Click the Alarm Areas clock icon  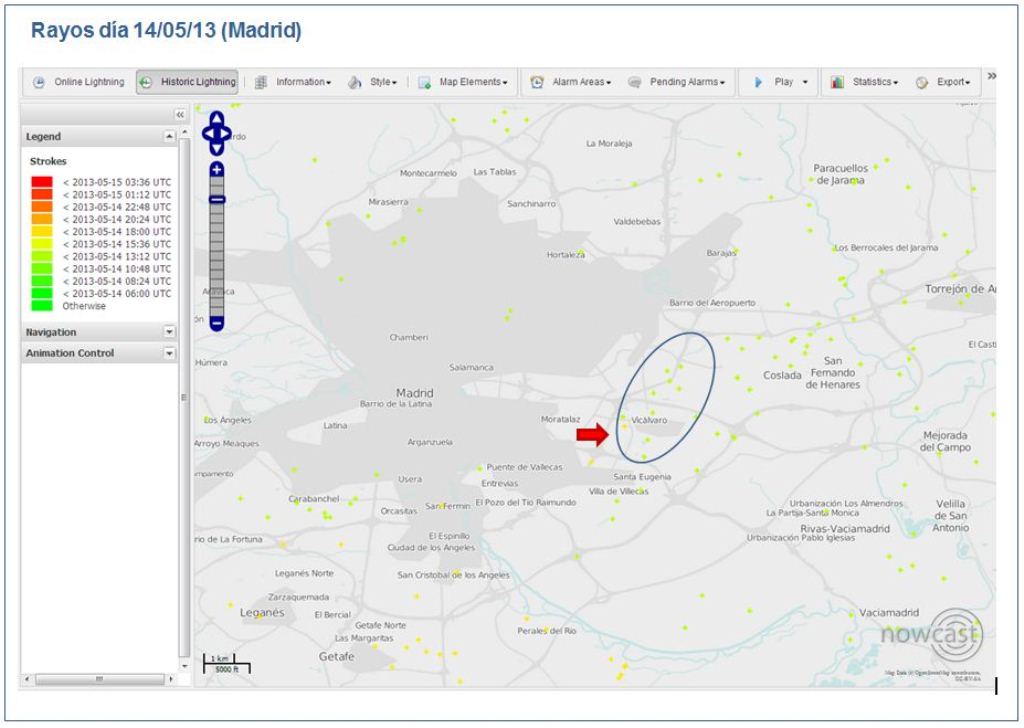[x=537, y=82]
